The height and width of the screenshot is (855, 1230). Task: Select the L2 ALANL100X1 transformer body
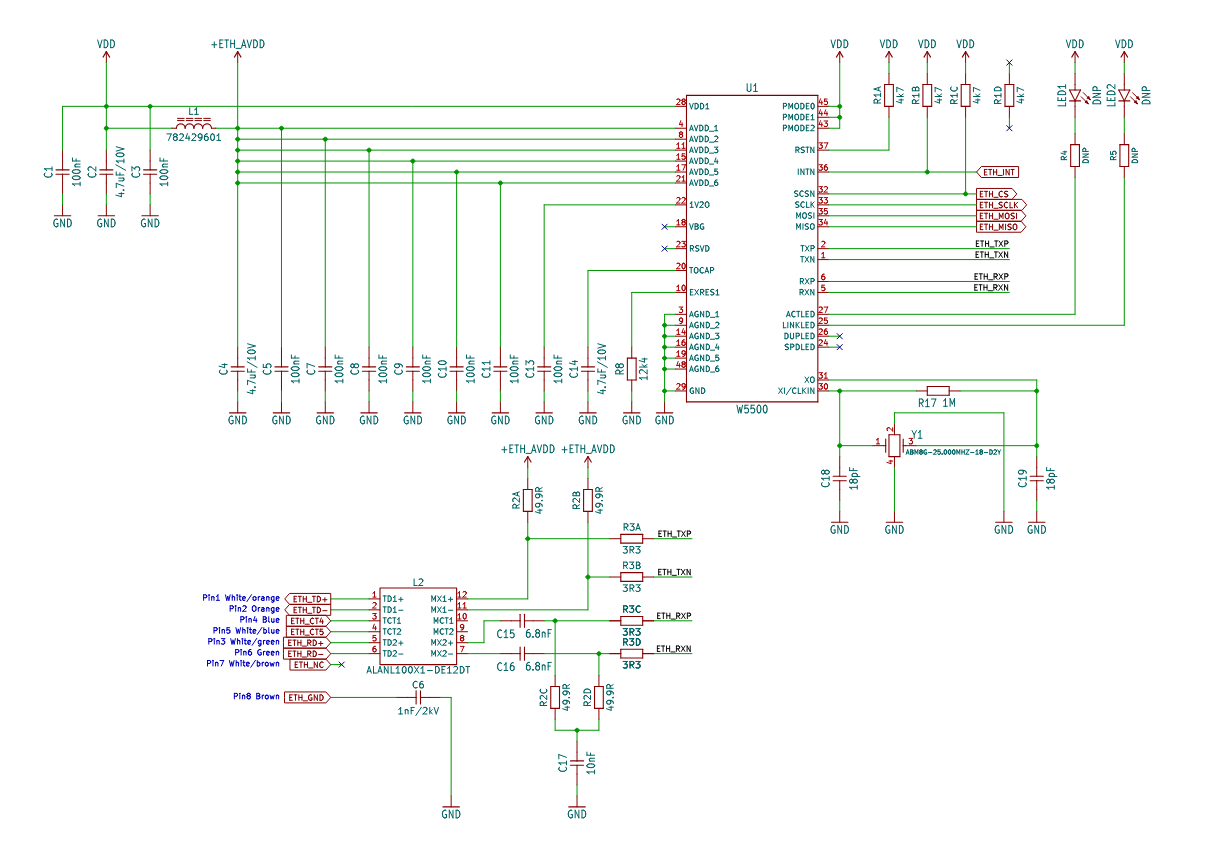[418, 626]
